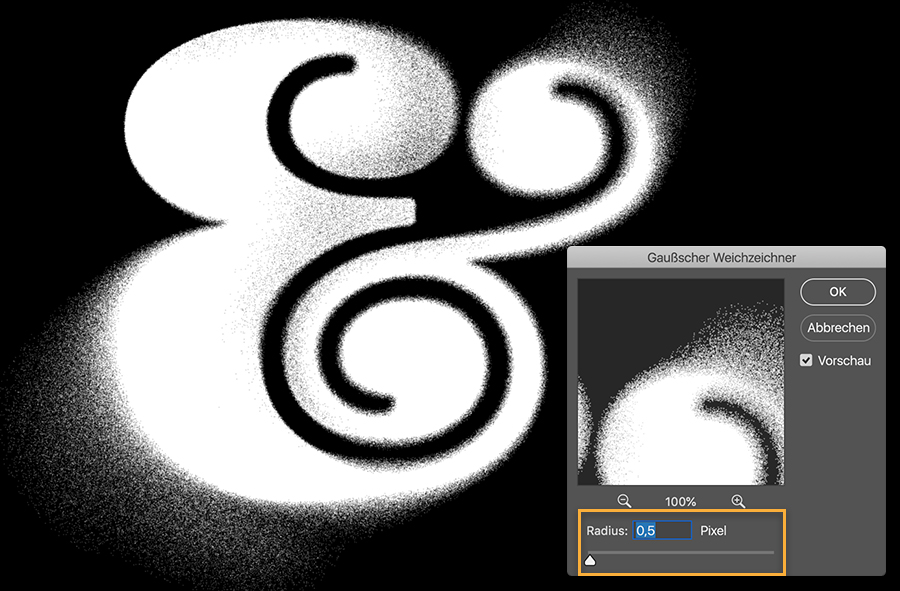Toggle the Vorschau checkbox
Screen dimensions: 900x591
806,360
